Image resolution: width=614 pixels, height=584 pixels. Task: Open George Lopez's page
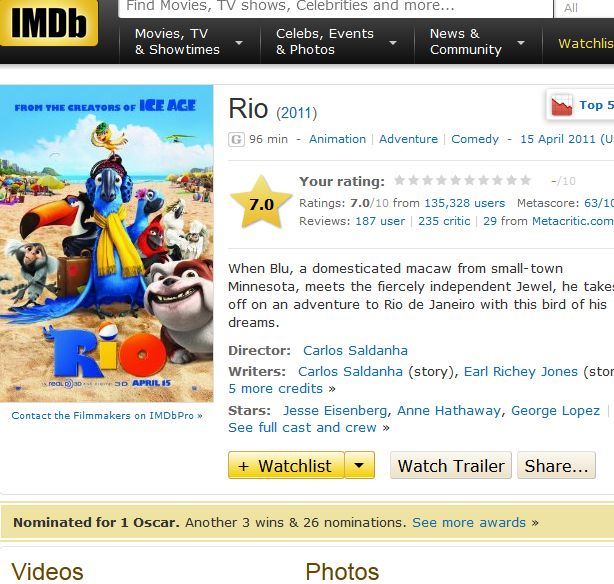click(555, 410)
